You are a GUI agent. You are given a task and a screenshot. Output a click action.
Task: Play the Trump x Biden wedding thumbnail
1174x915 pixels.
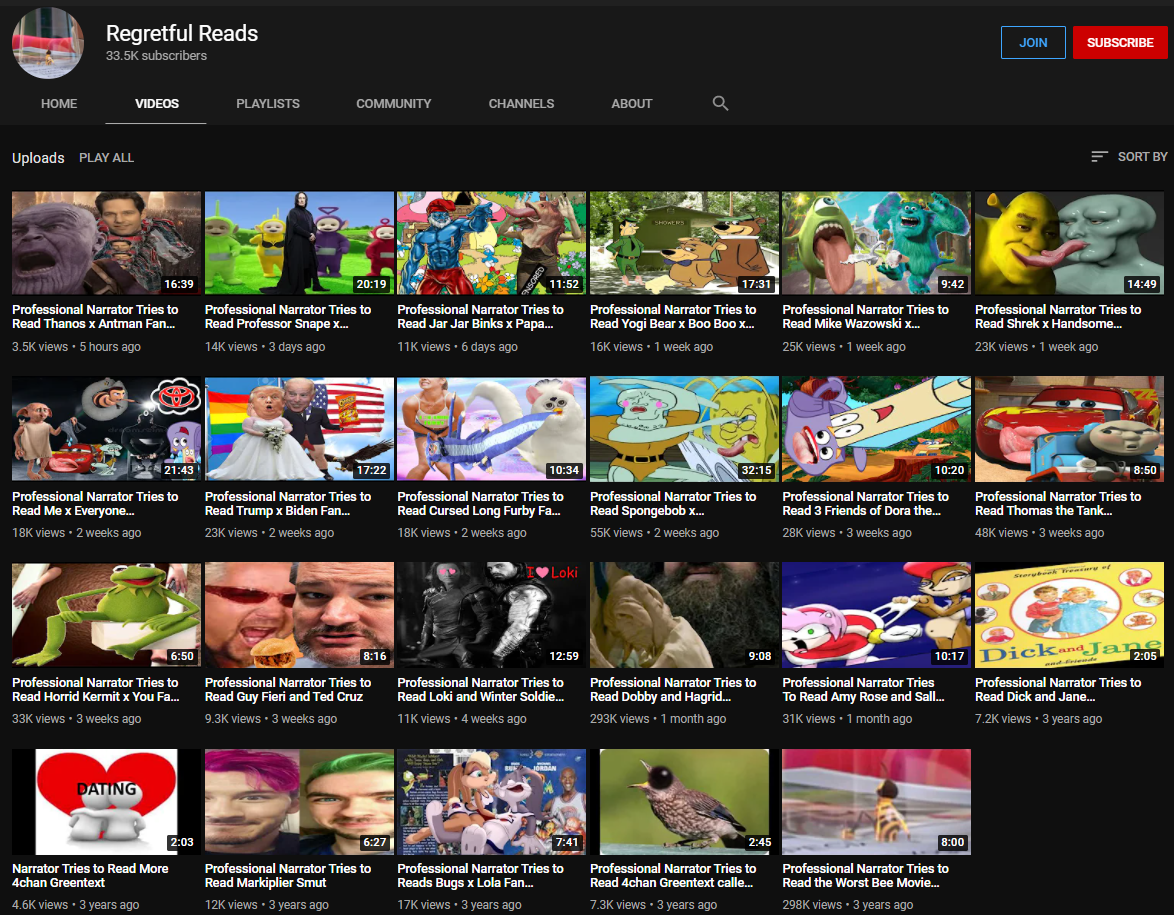click(x=299, y=428)
